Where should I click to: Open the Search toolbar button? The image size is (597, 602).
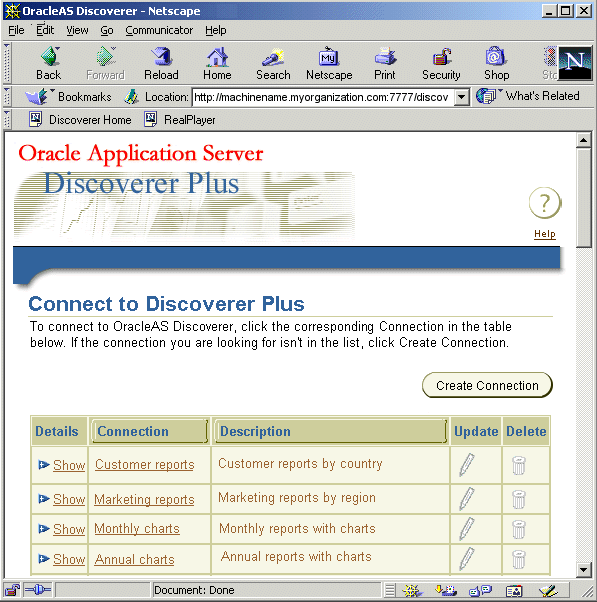pos(273,63)
